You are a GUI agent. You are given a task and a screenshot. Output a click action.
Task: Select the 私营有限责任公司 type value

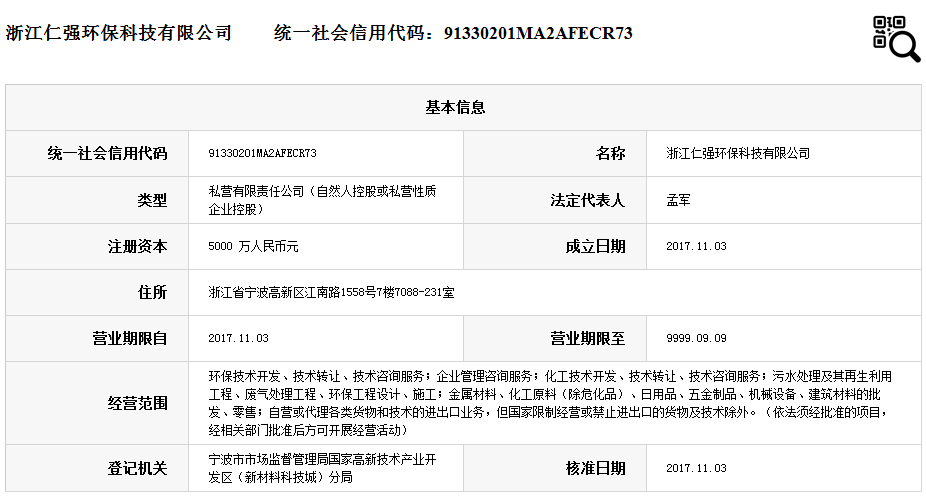point(322,200)
